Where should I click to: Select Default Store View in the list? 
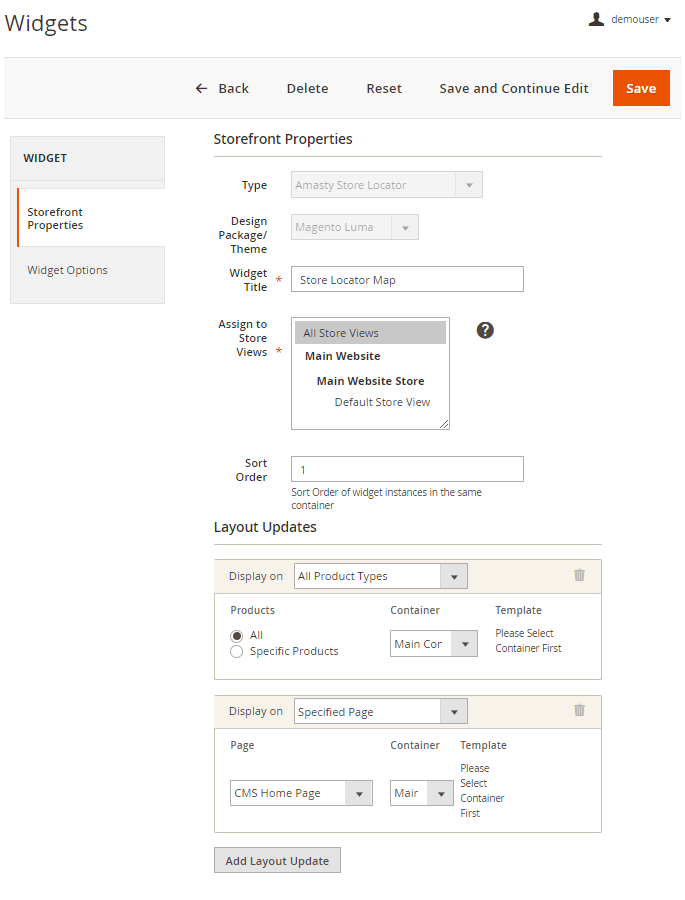point(382,402)
